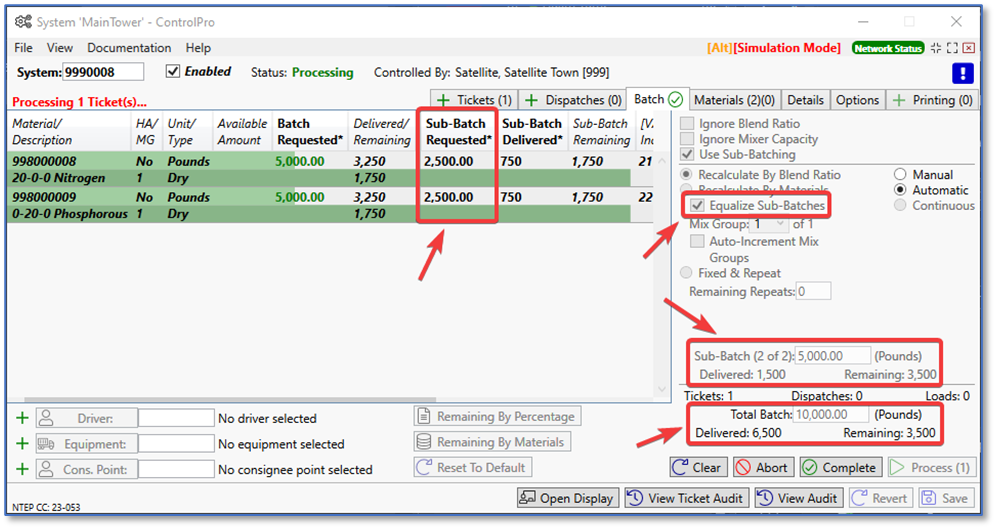Image resolution: width=996 pixels, height=529 pixels.
Task: Click the collapse-arrows icon beside Network Status
Action: coord(936,48)
